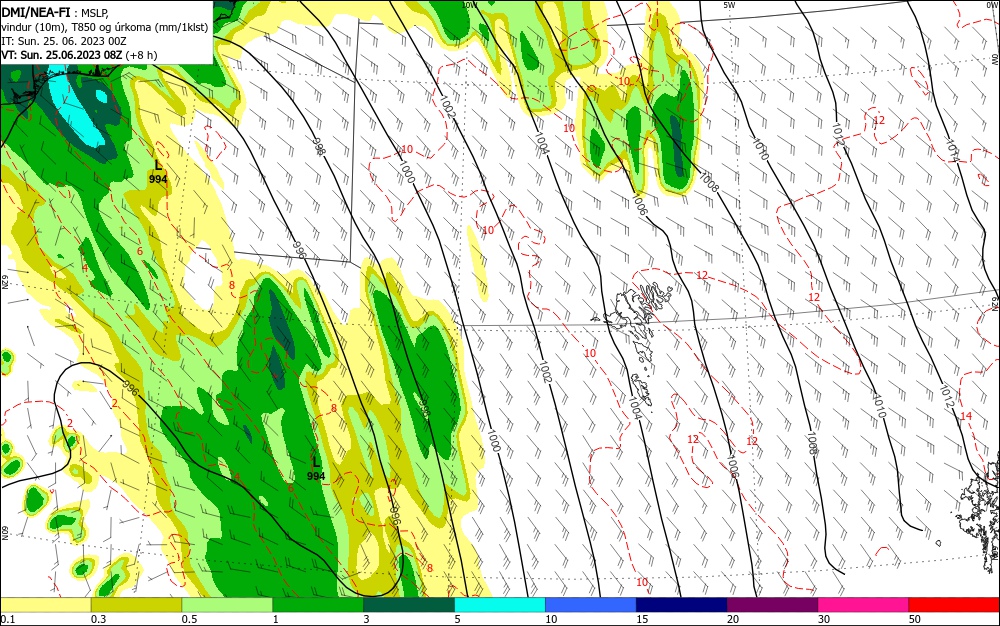Screen dimensions: 1000x626
Task: Click the legend value label "0.3"
Action: tap(98, 619)
